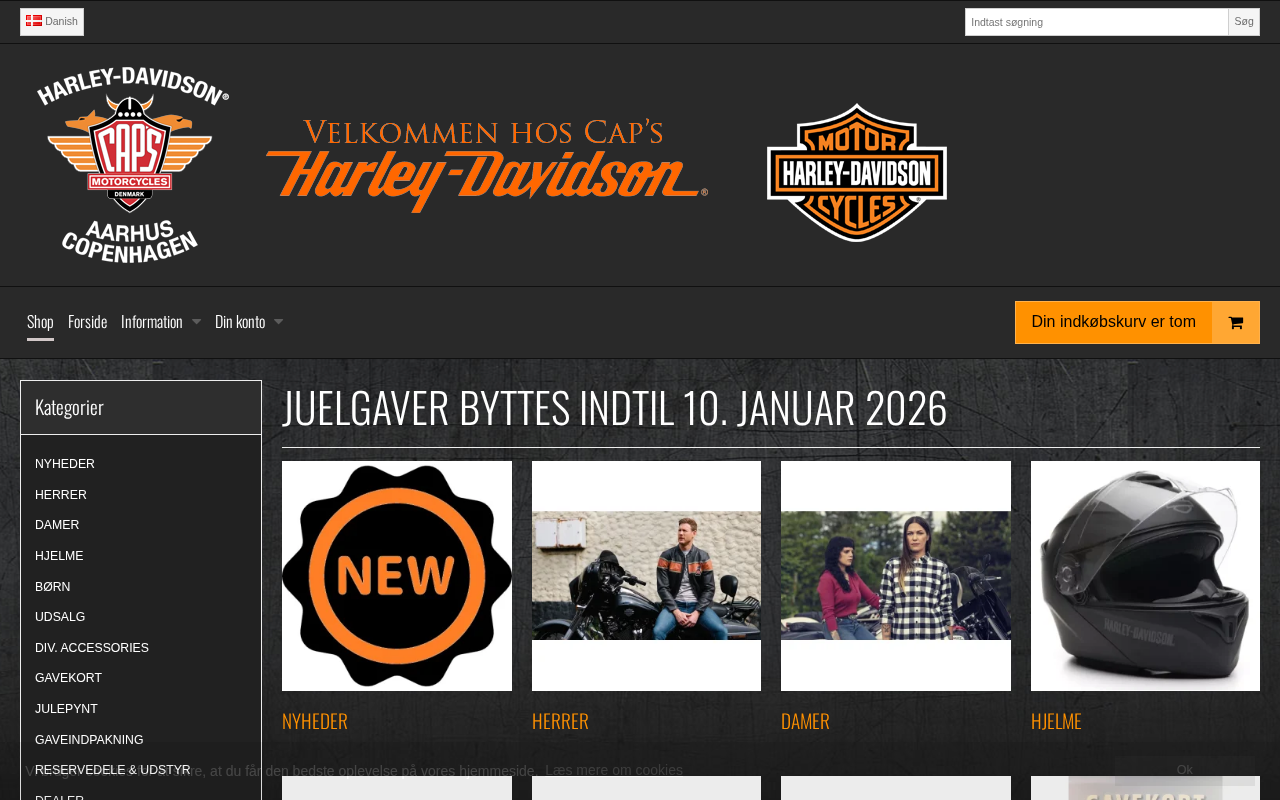Viewport: 1280px width, 800px height.
Task: Open NYHEDER in the Kategorier sidebar
Action: pos(65,464)
